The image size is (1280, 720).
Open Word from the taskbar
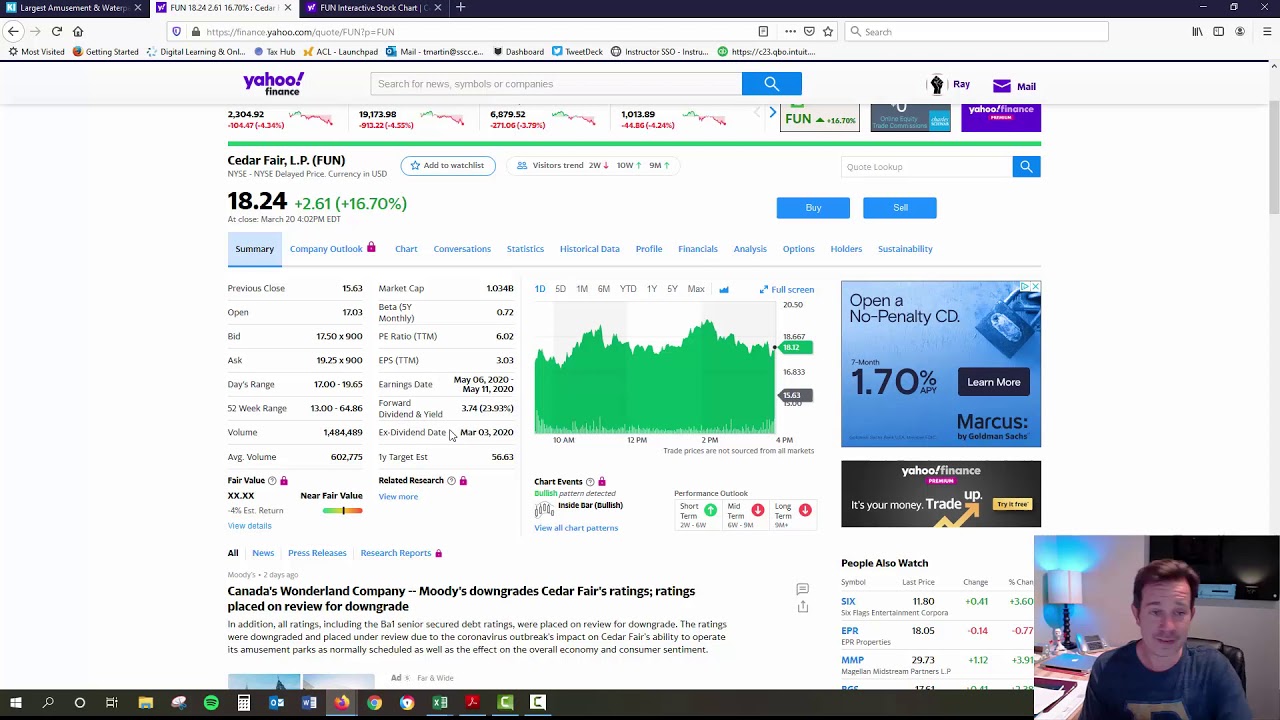tap(309, 703)
